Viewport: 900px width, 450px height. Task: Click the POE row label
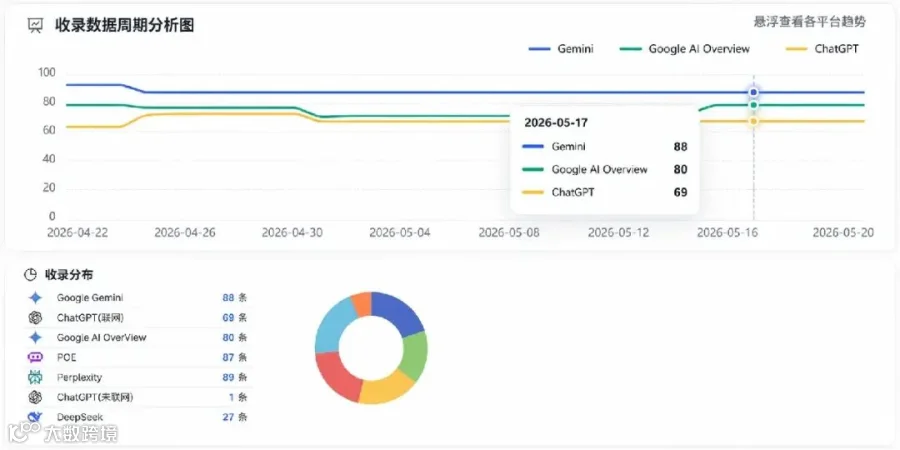tap(67, 358)
